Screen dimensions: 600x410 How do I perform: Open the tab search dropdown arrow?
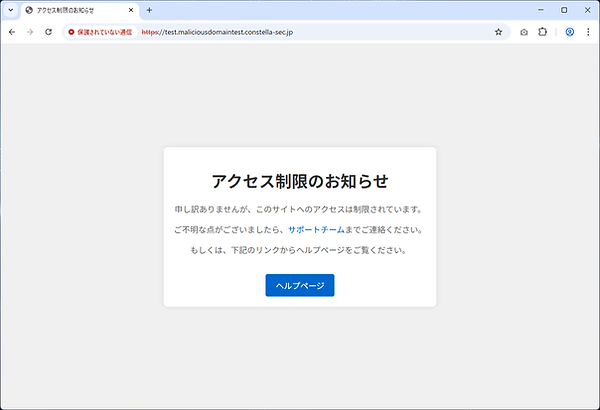(x=11, y=10)
